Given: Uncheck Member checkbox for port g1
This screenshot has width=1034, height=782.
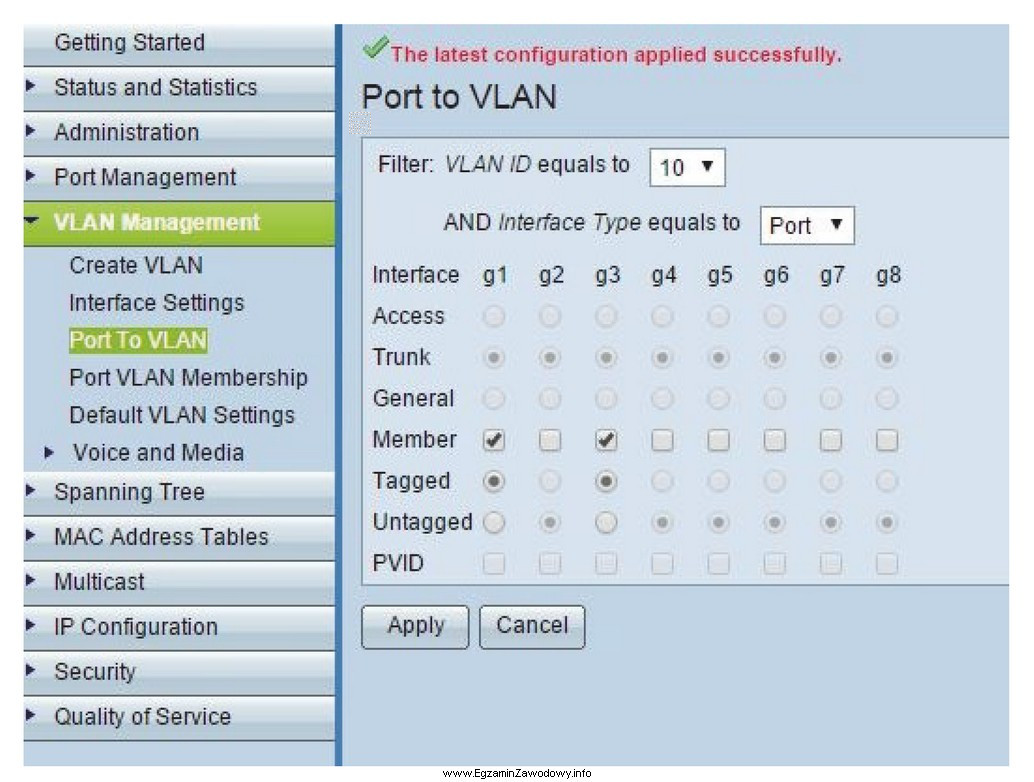Looking at the screenshot, I should coord(494,440).
